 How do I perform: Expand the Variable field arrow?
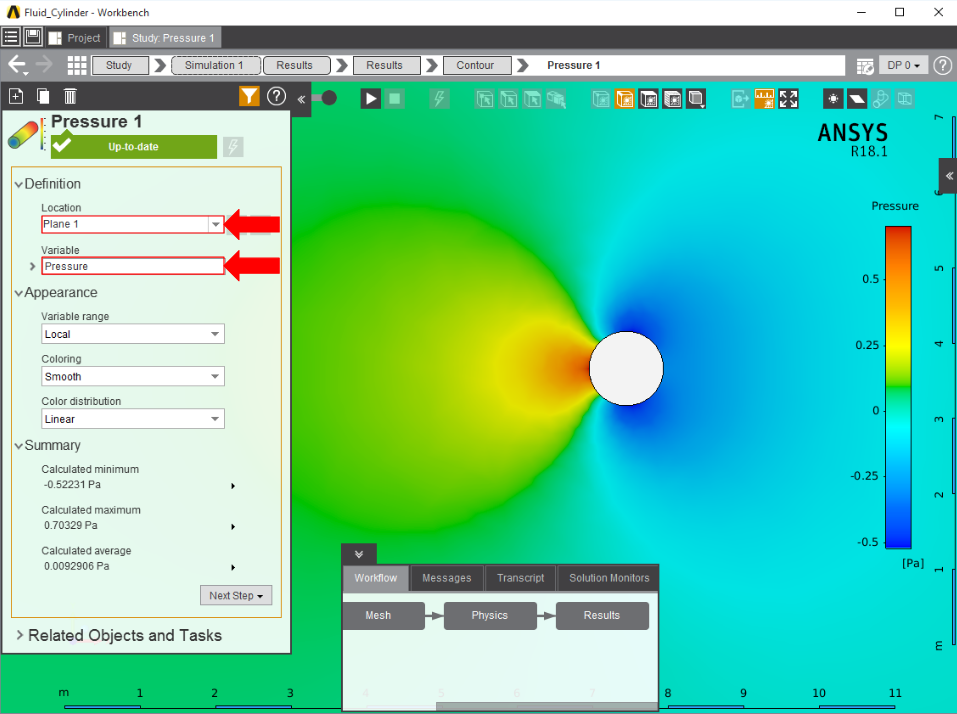[x=32, y=266]
